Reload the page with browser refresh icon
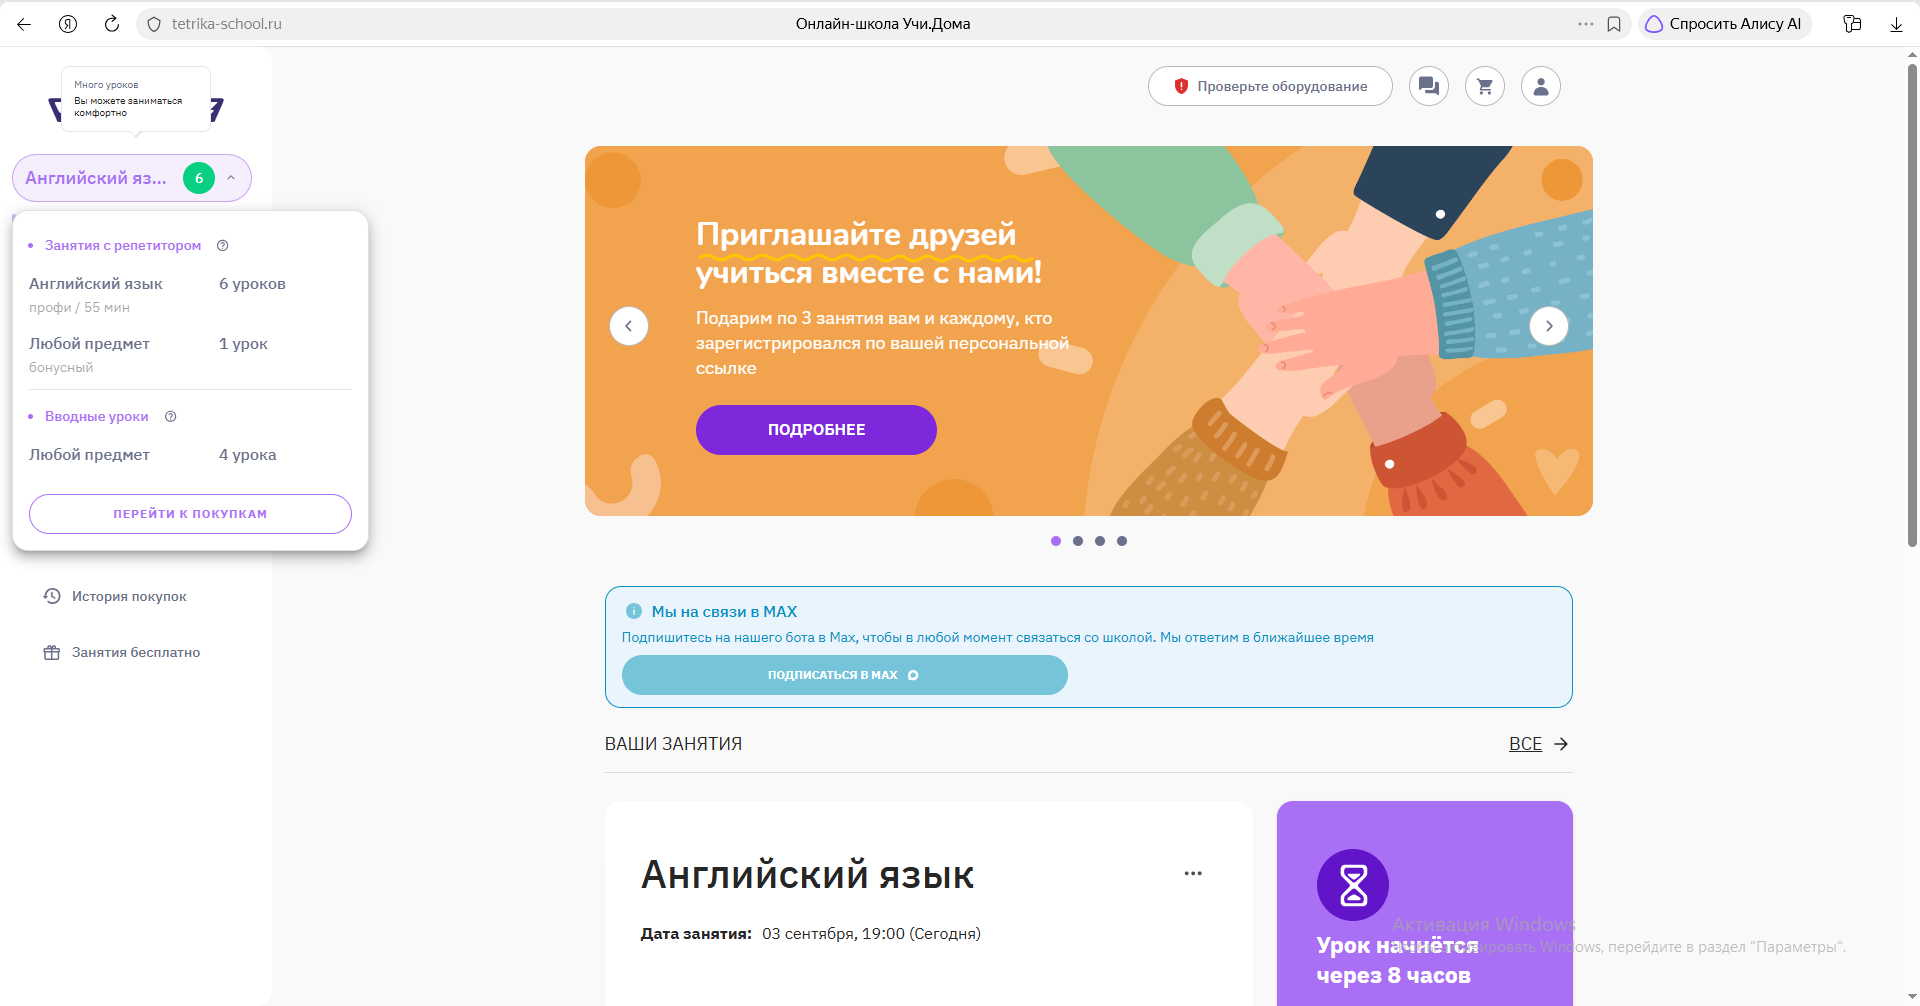Viewport: 1920px width, 1006px height. pos(112,24)
